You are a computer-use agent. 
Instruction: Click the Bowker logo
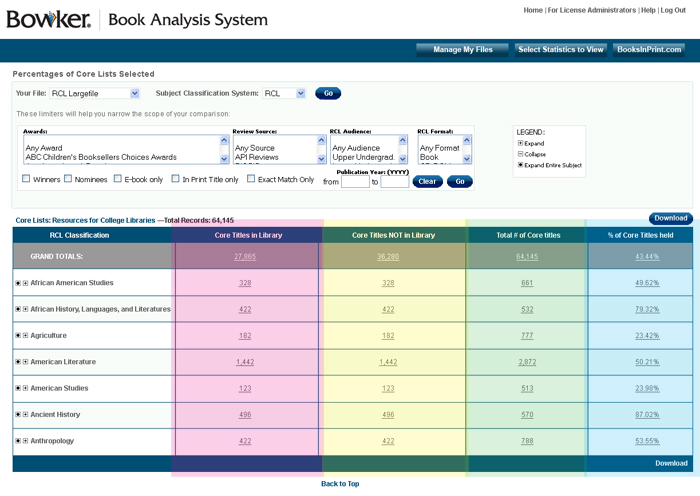[48, 19]
